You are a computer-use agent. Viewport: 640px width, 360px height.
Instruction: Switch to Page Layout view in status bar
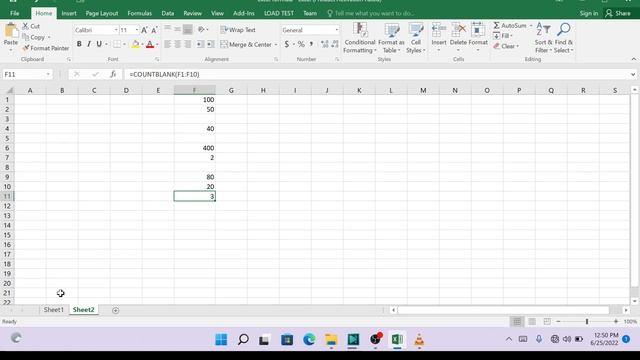tap(532, 322)
